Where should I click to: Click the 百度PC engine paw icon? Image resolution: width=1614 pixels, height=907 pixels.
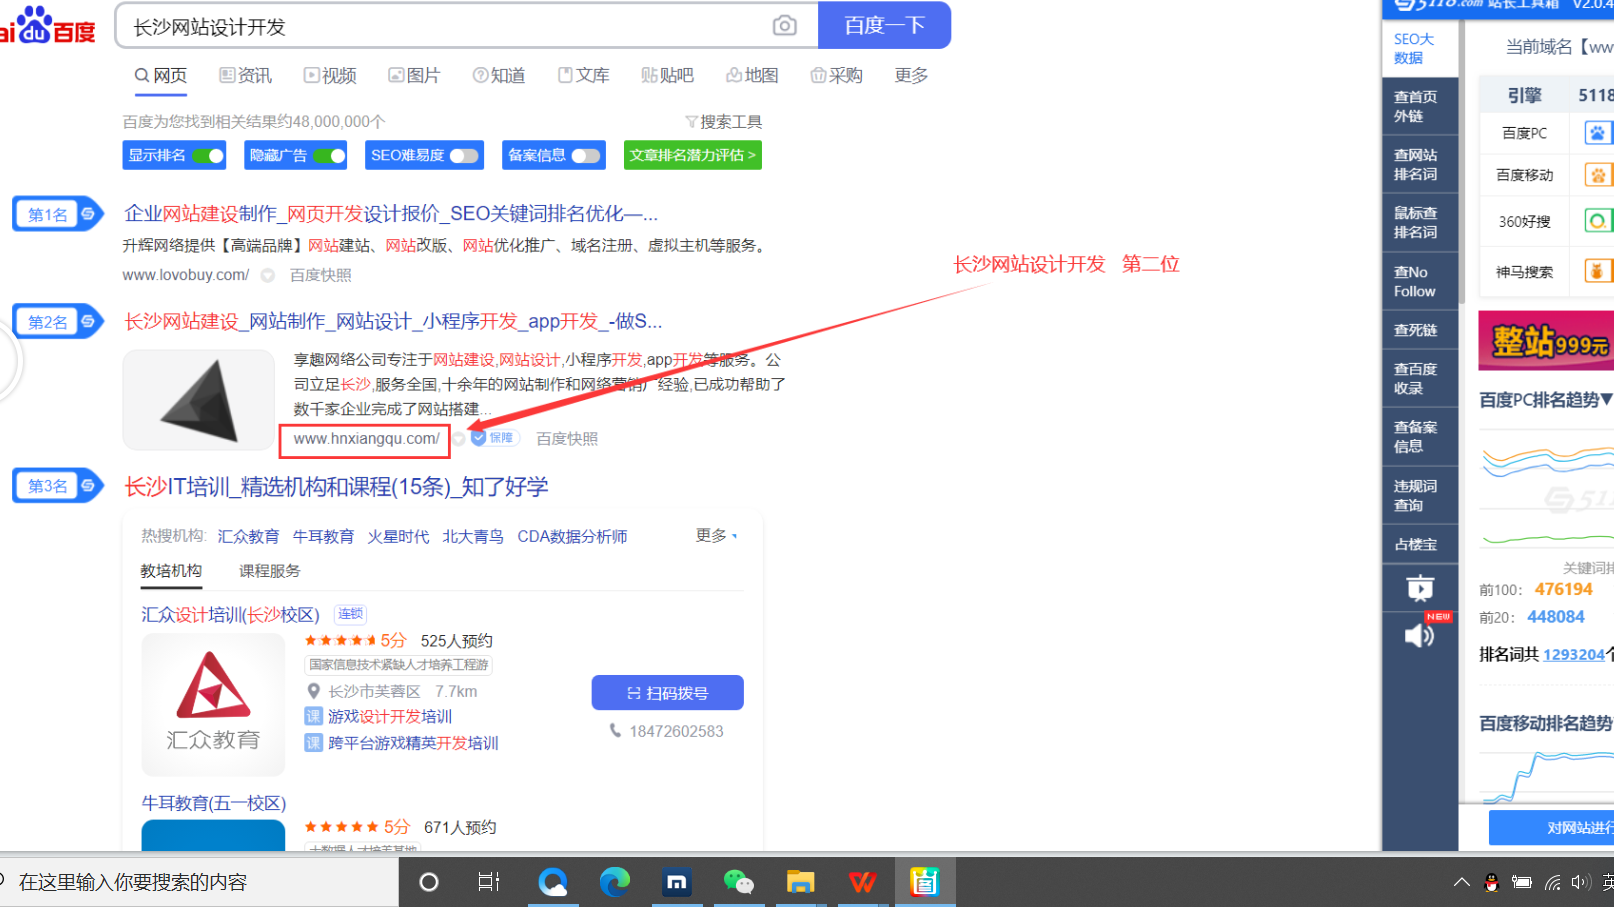(1598, 133)
